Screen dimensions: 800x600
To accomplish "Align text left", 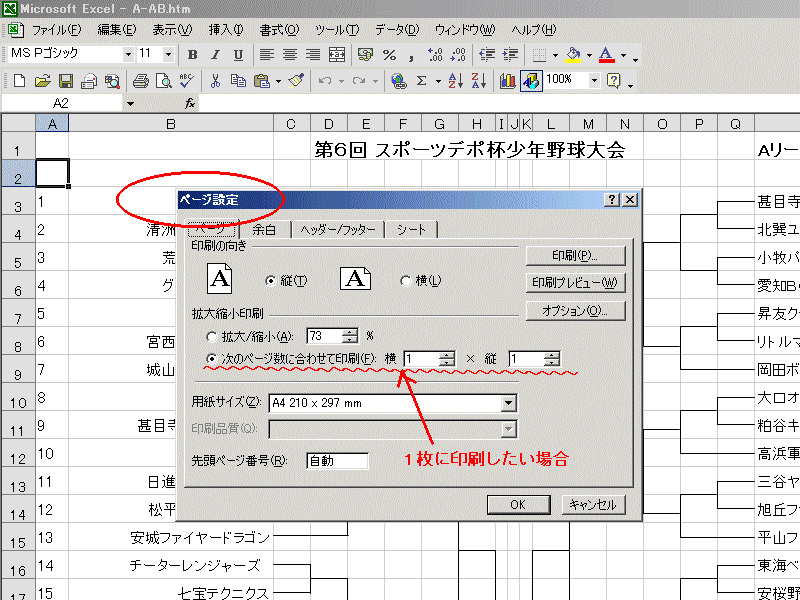I will [267, 55].
